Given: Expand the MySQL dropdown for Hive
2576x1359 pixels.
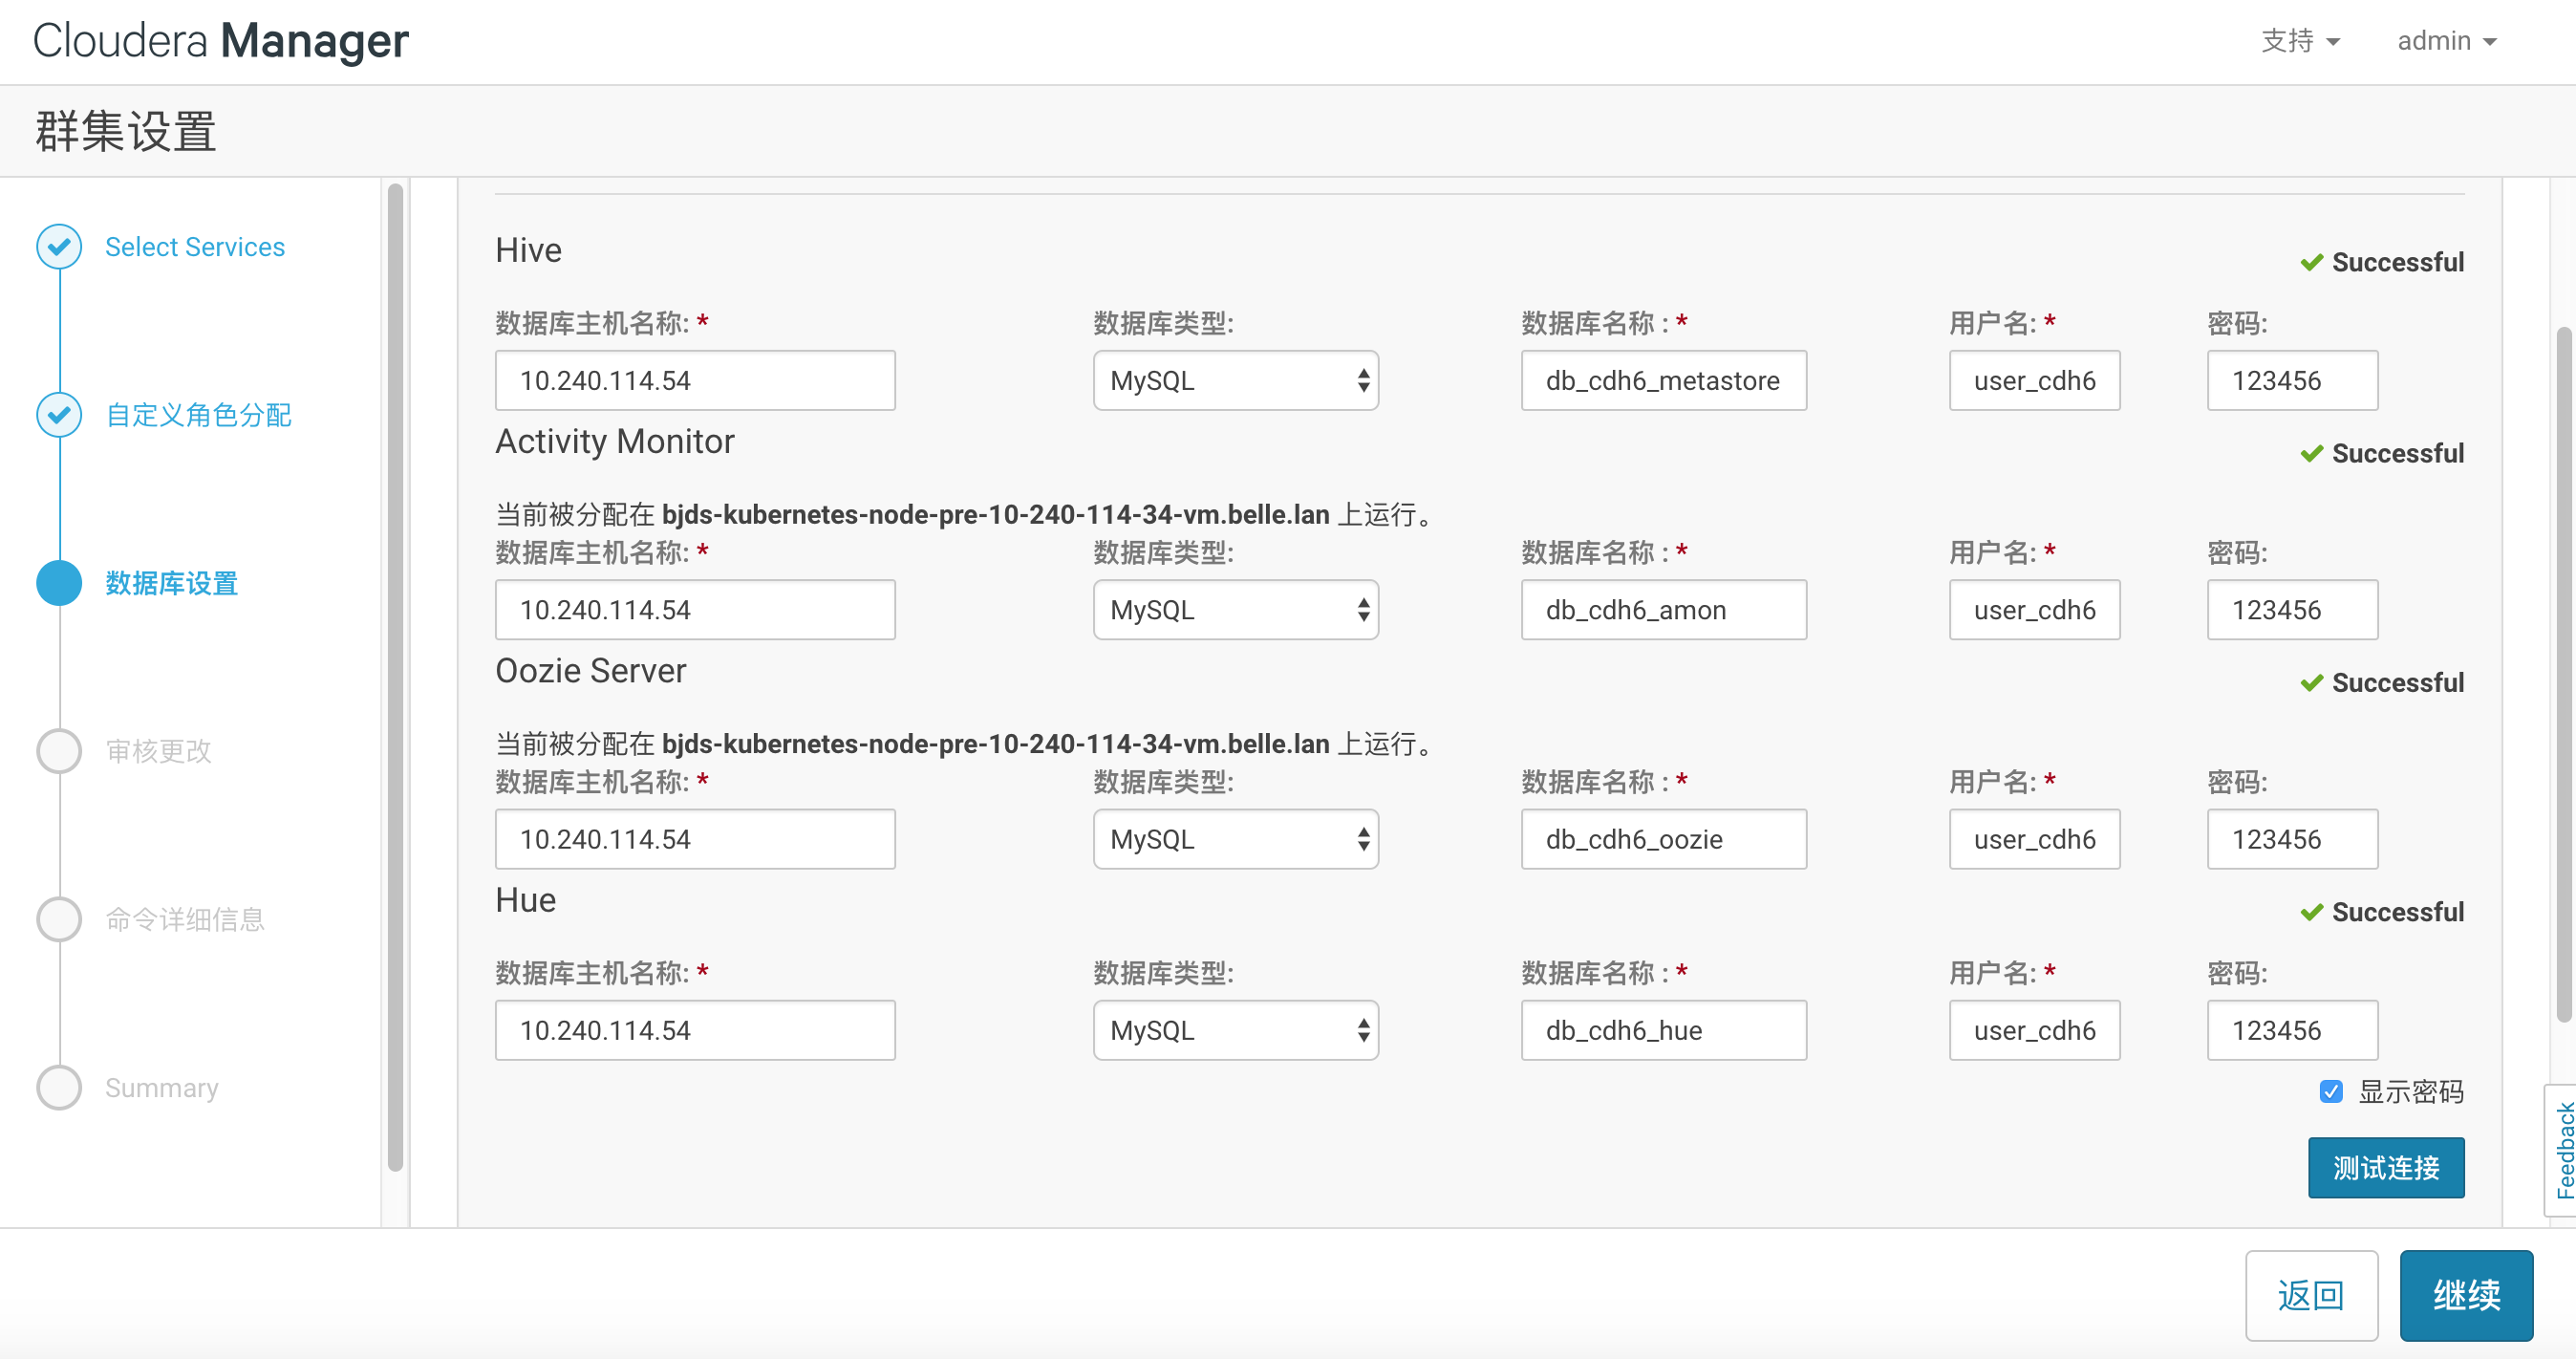Looking at the screenshot, I should pos(1235,379).
